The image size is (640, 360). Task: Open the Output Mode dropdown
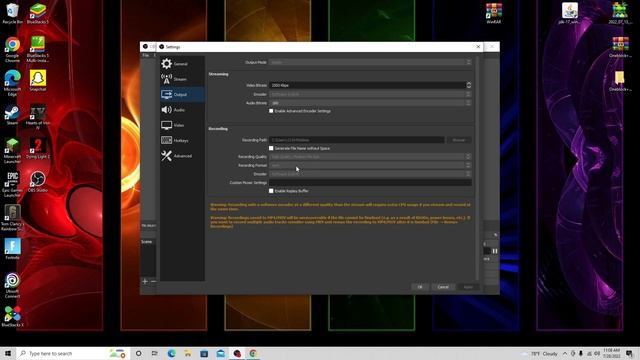[x=370, y=62]
